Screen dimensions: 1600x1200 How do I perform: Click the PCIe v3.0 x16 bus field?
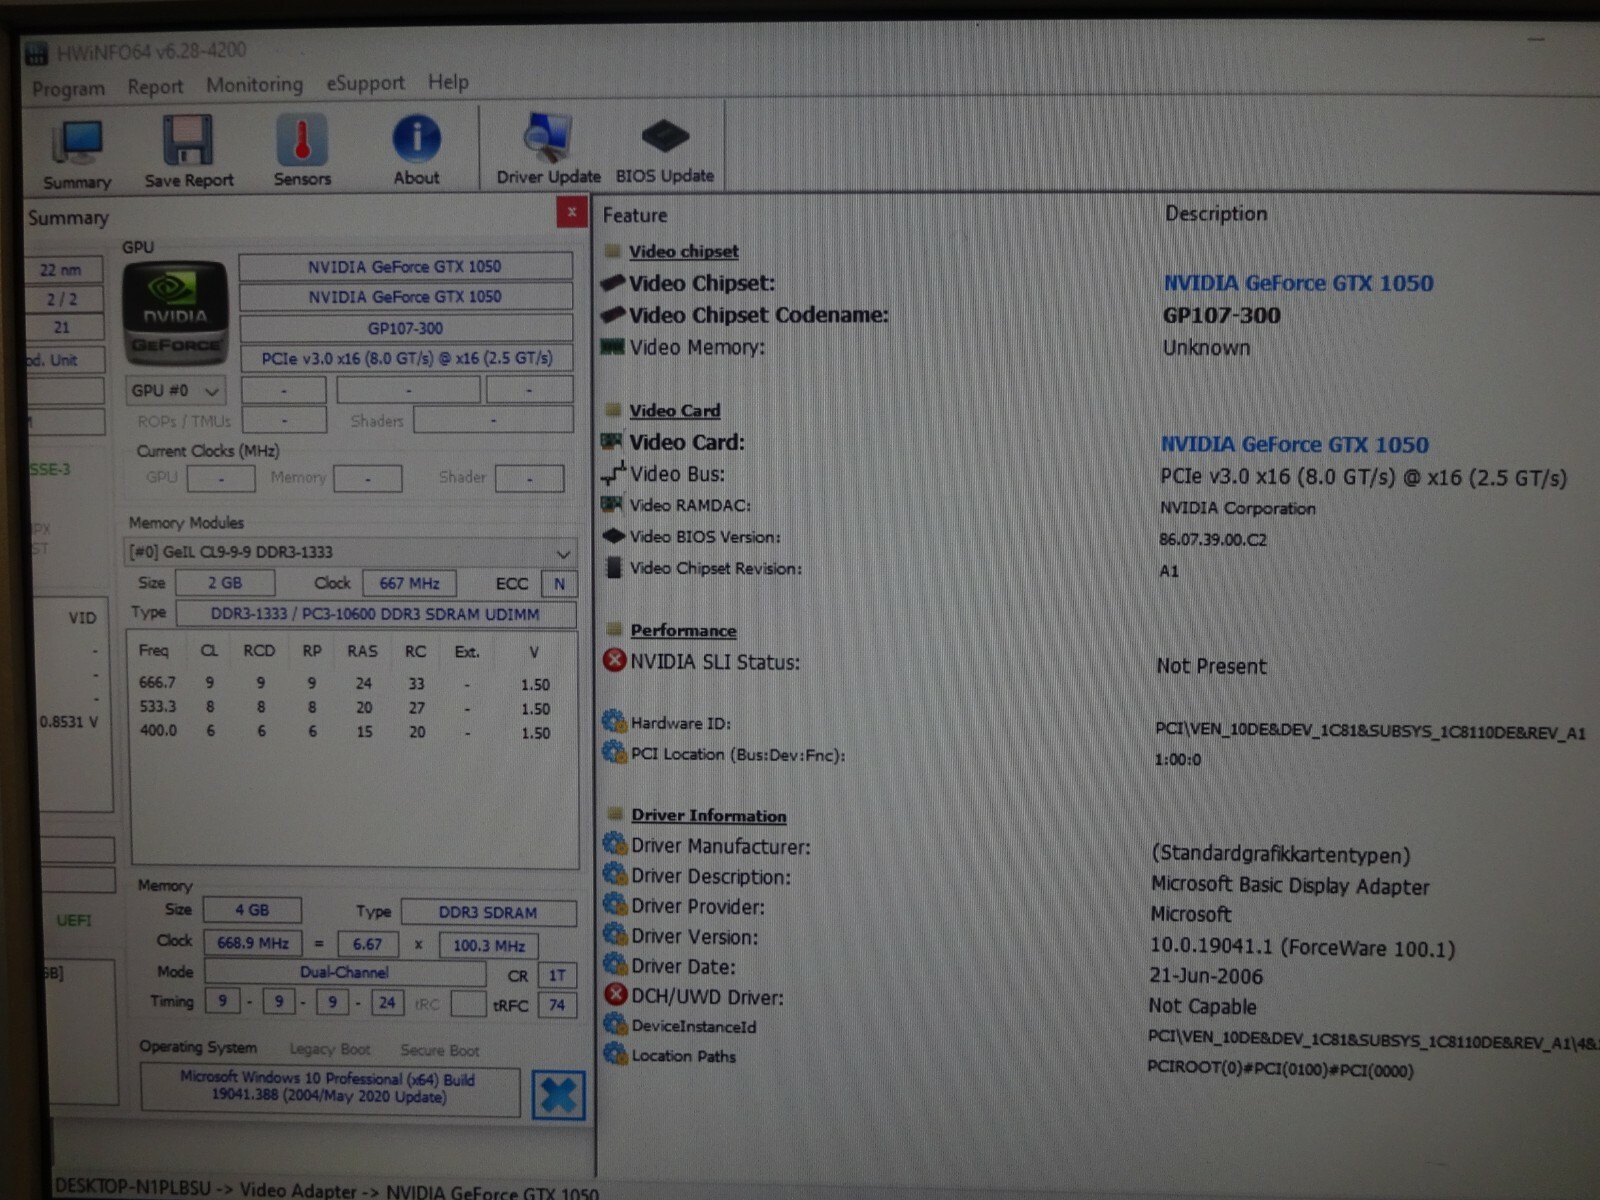(x=406, y=358)
